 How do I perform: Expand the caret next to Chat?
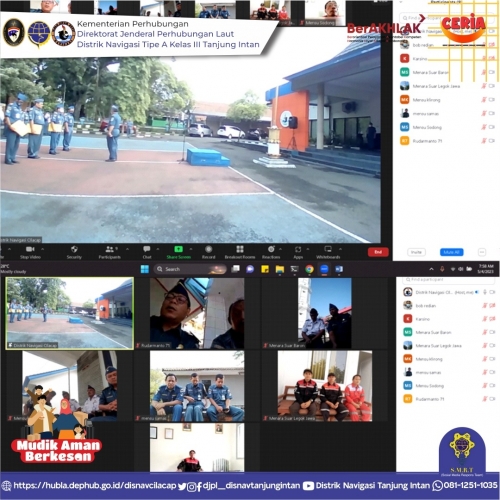[158, 249]
